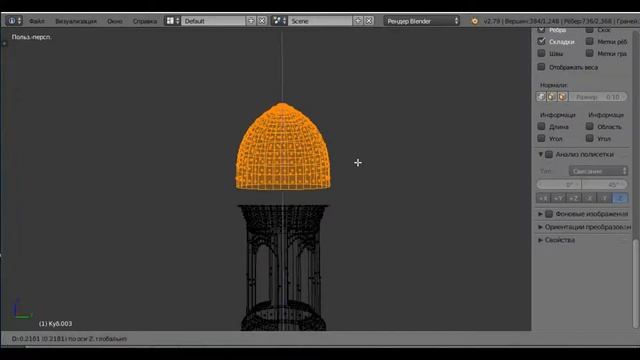Click the Blender logo icon in header
Screen dimensions: 640x360
[475, 21]
